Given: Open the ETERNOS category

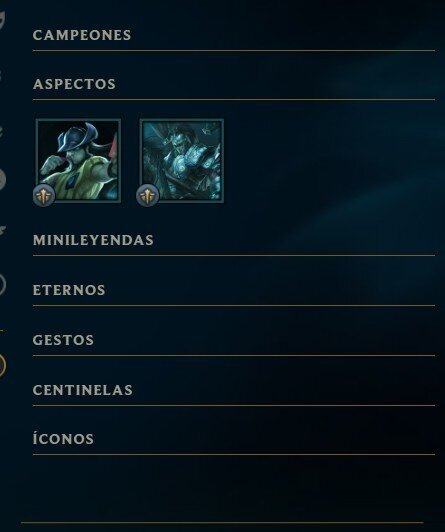Looking at the screenshot, I should (x=69, y=290).
